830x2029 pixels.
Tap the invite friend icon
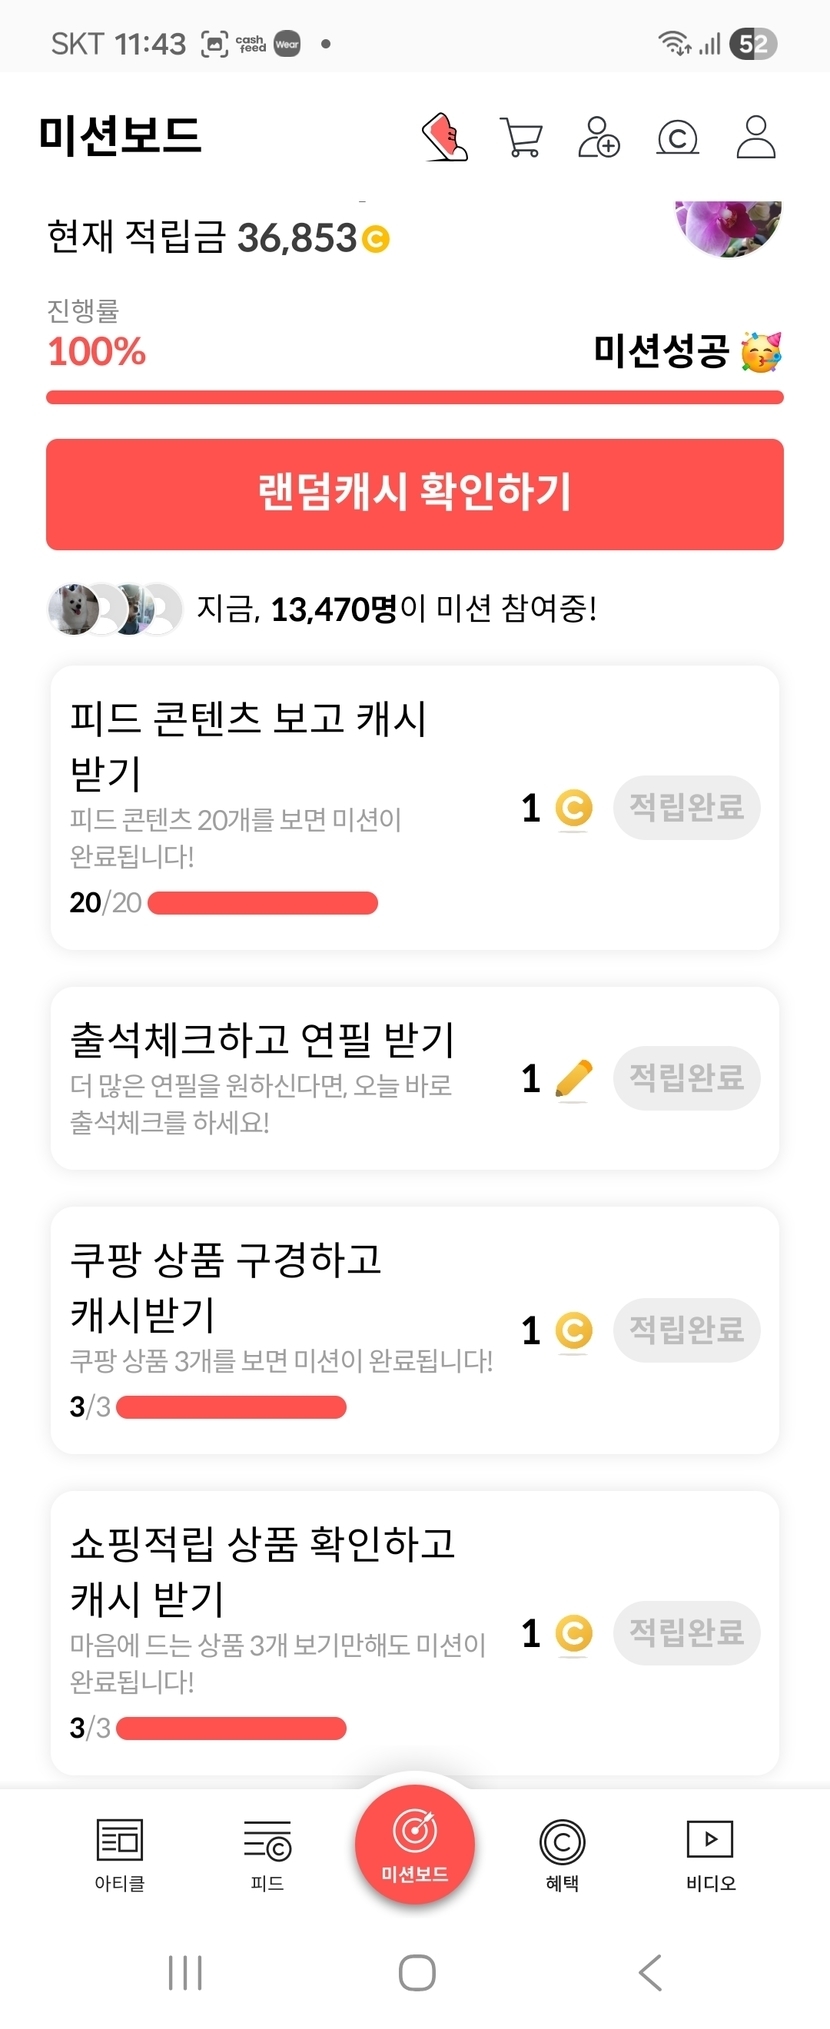[599, 137]
